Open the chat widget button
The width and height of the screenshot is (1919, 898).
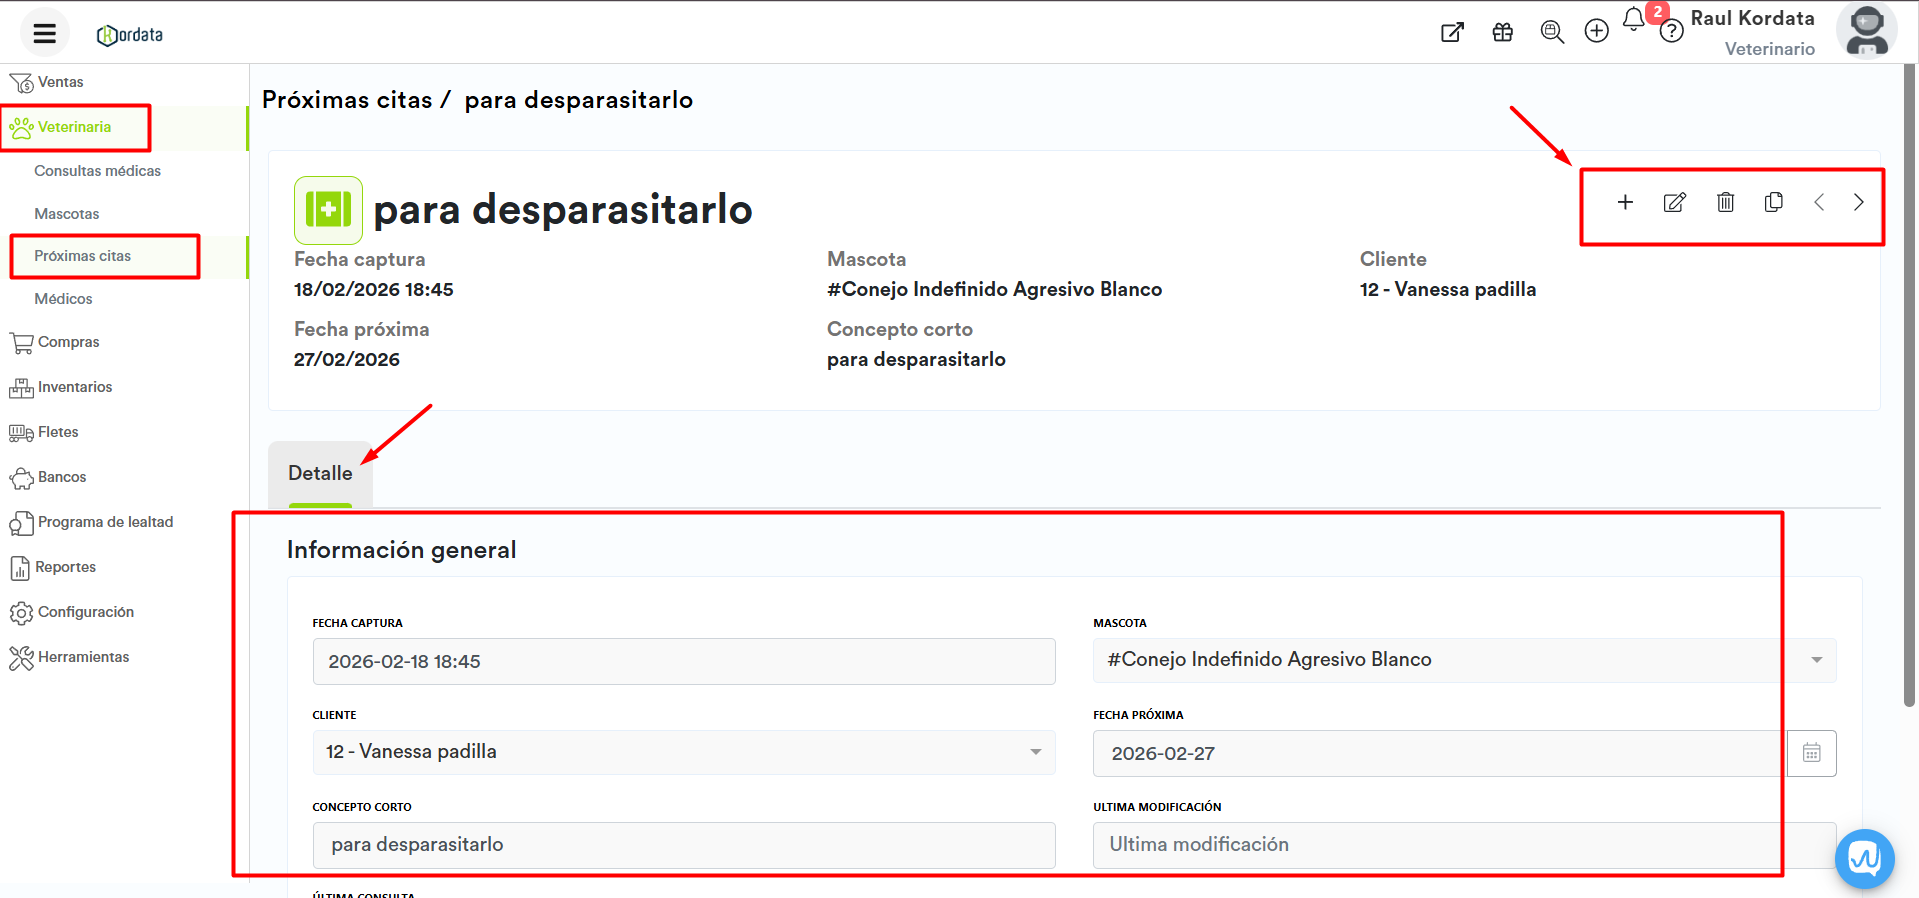click(1864, 858)
